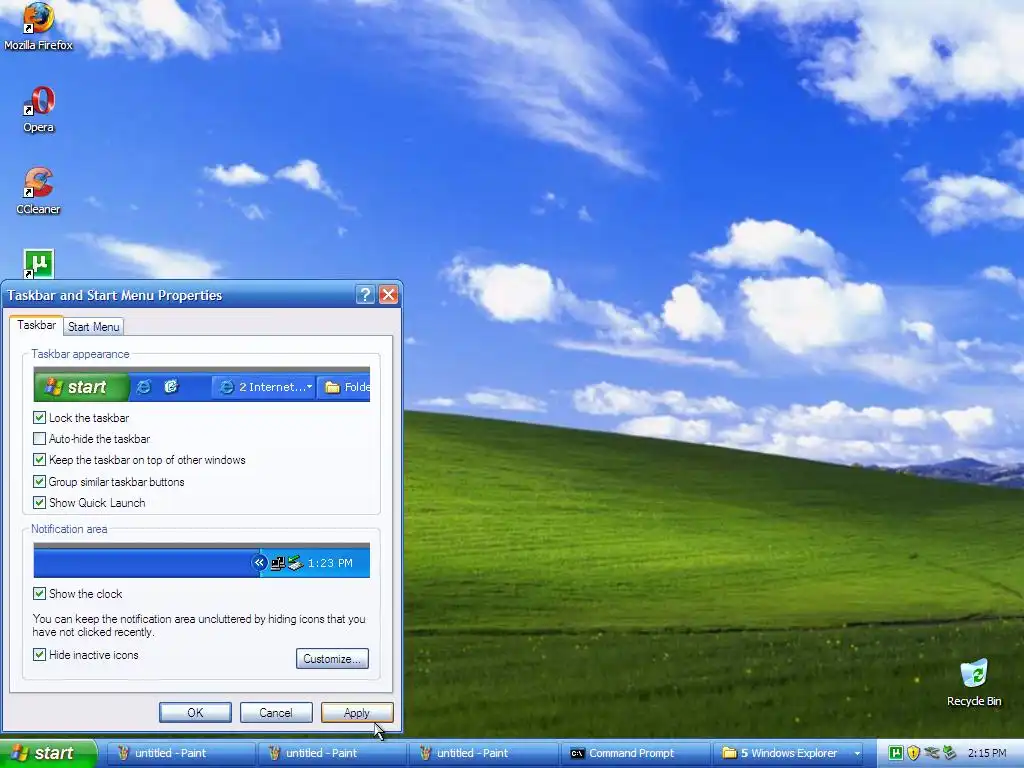Open the Mozilla Firefox desktop icon

[38, 26]
